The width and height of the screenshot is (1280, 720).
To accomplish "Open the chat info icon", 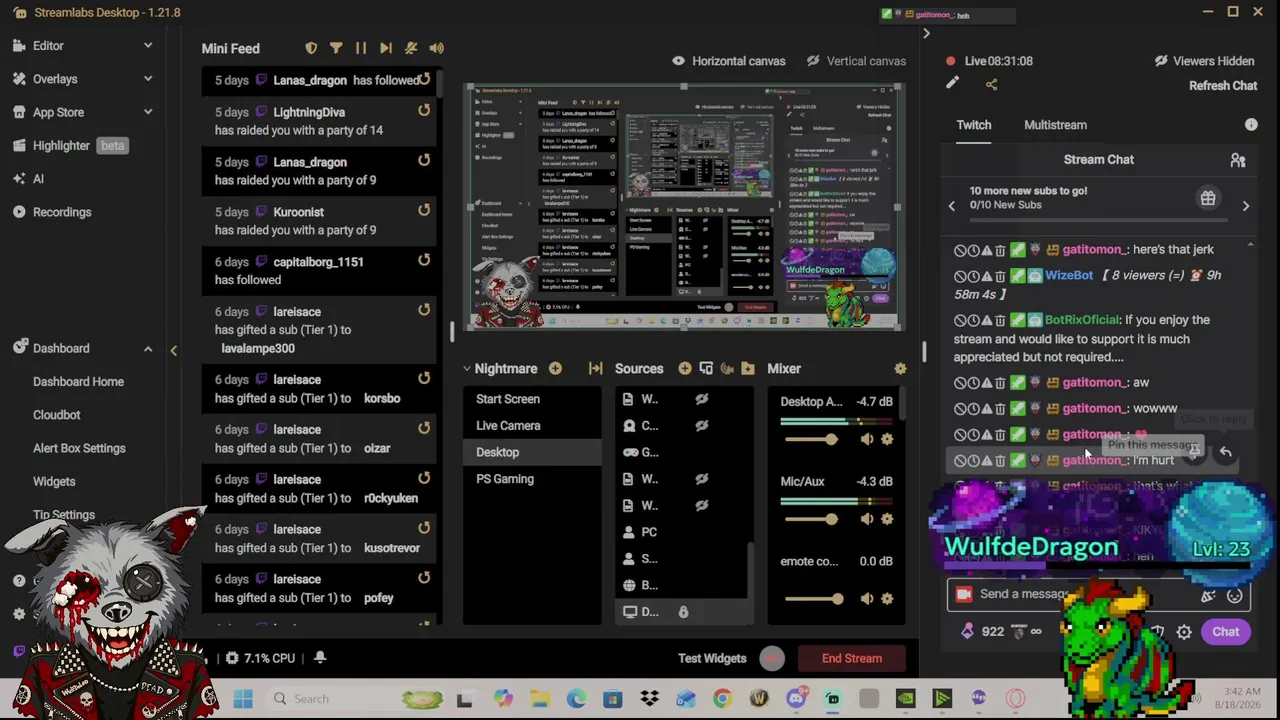I will click(x=1251, y=125).
